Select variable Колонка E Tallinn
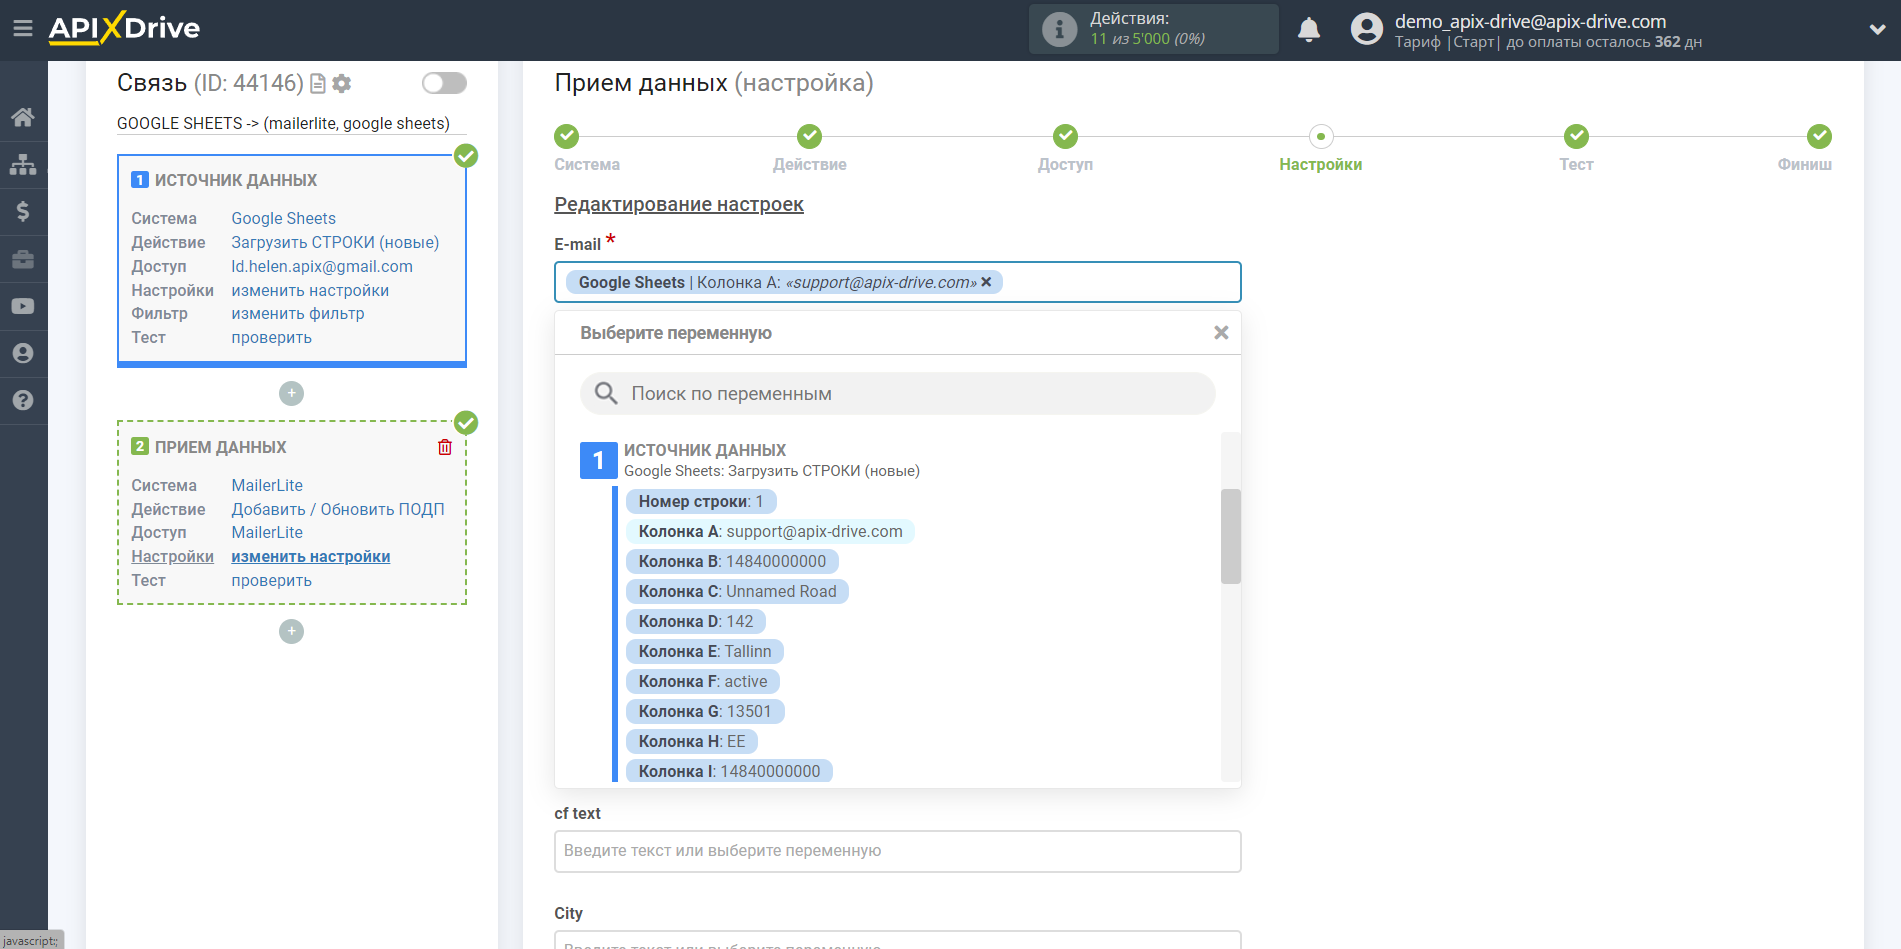This screenshot has height=949, width=1901. pyautogui.click(x=705, y=652)
